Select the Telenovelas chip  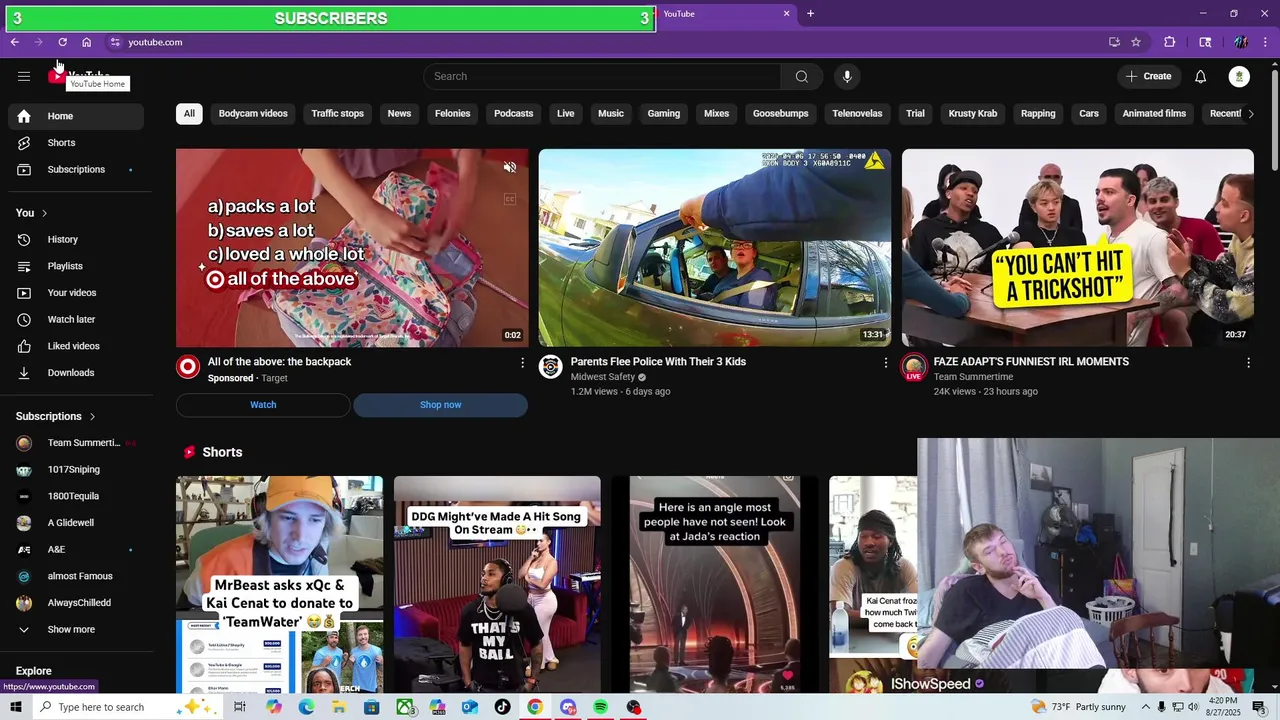click(x=857, y=114)
